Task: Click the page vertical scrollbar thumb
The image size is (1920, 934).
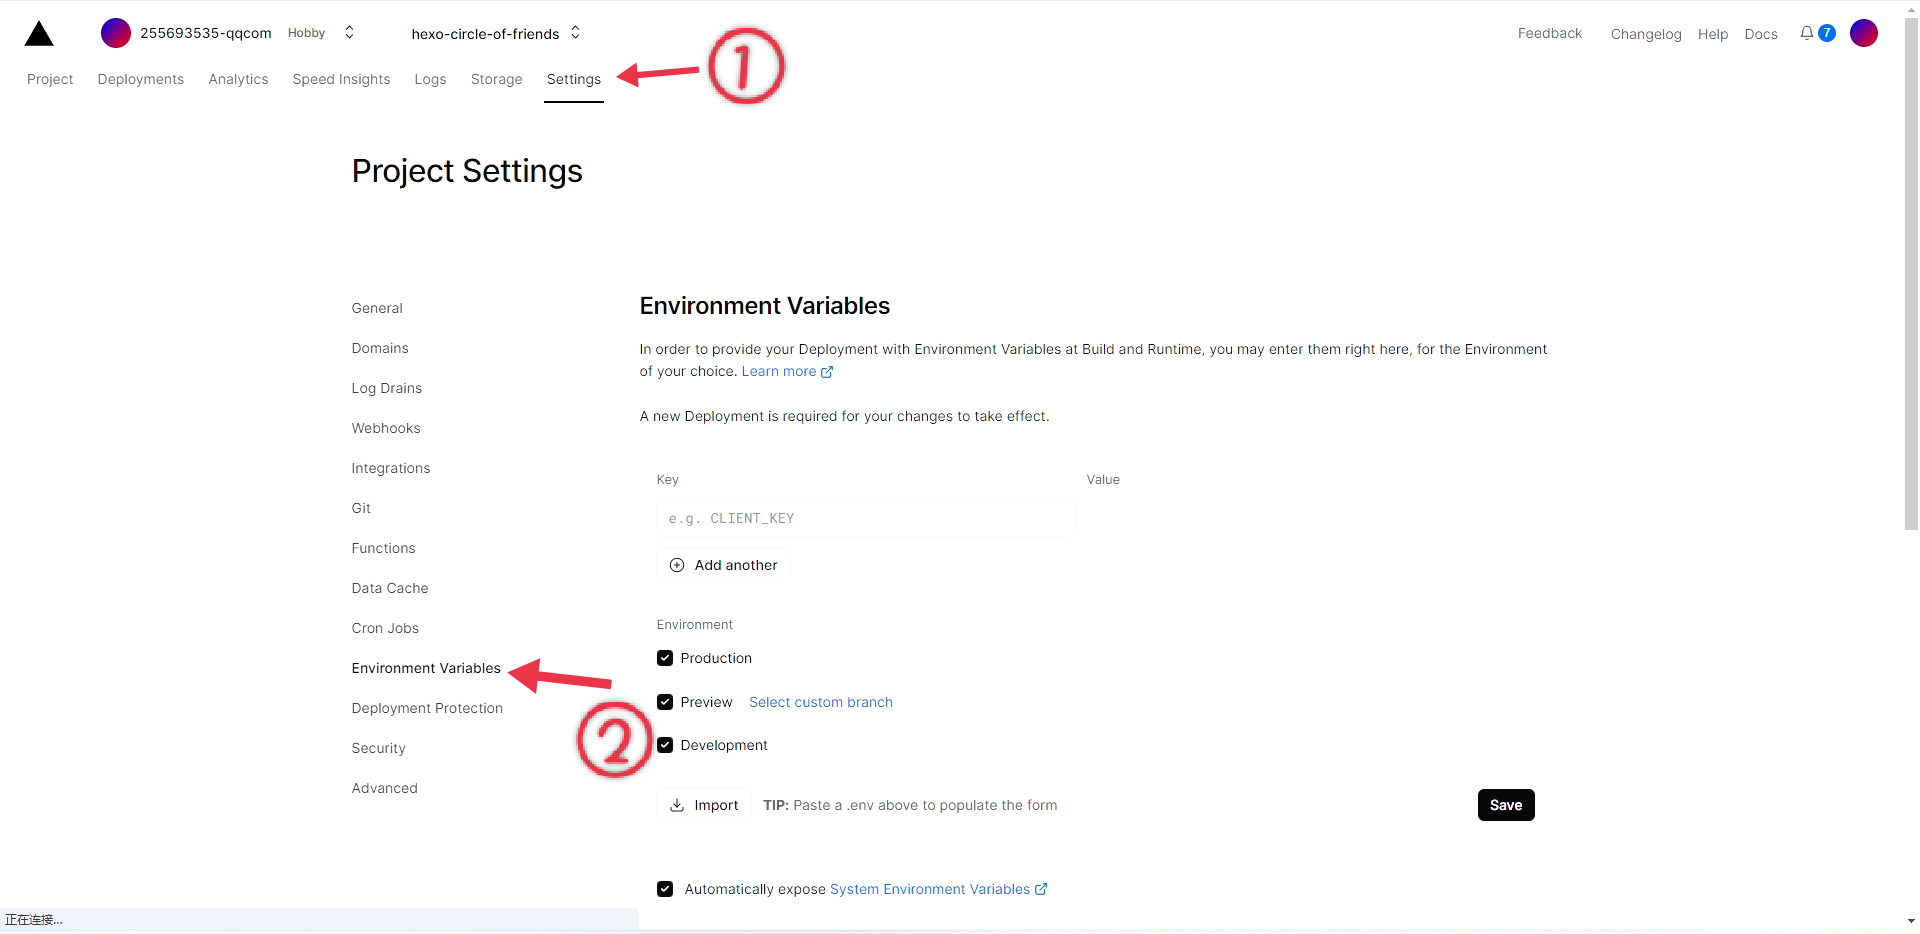Action: (1911, 270)
